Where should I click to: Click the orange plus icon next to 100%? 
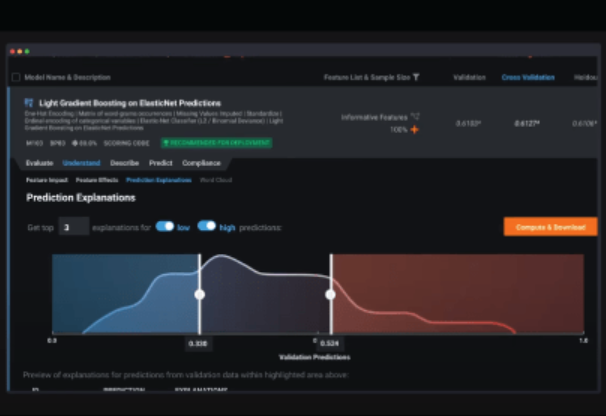point(414,130)
